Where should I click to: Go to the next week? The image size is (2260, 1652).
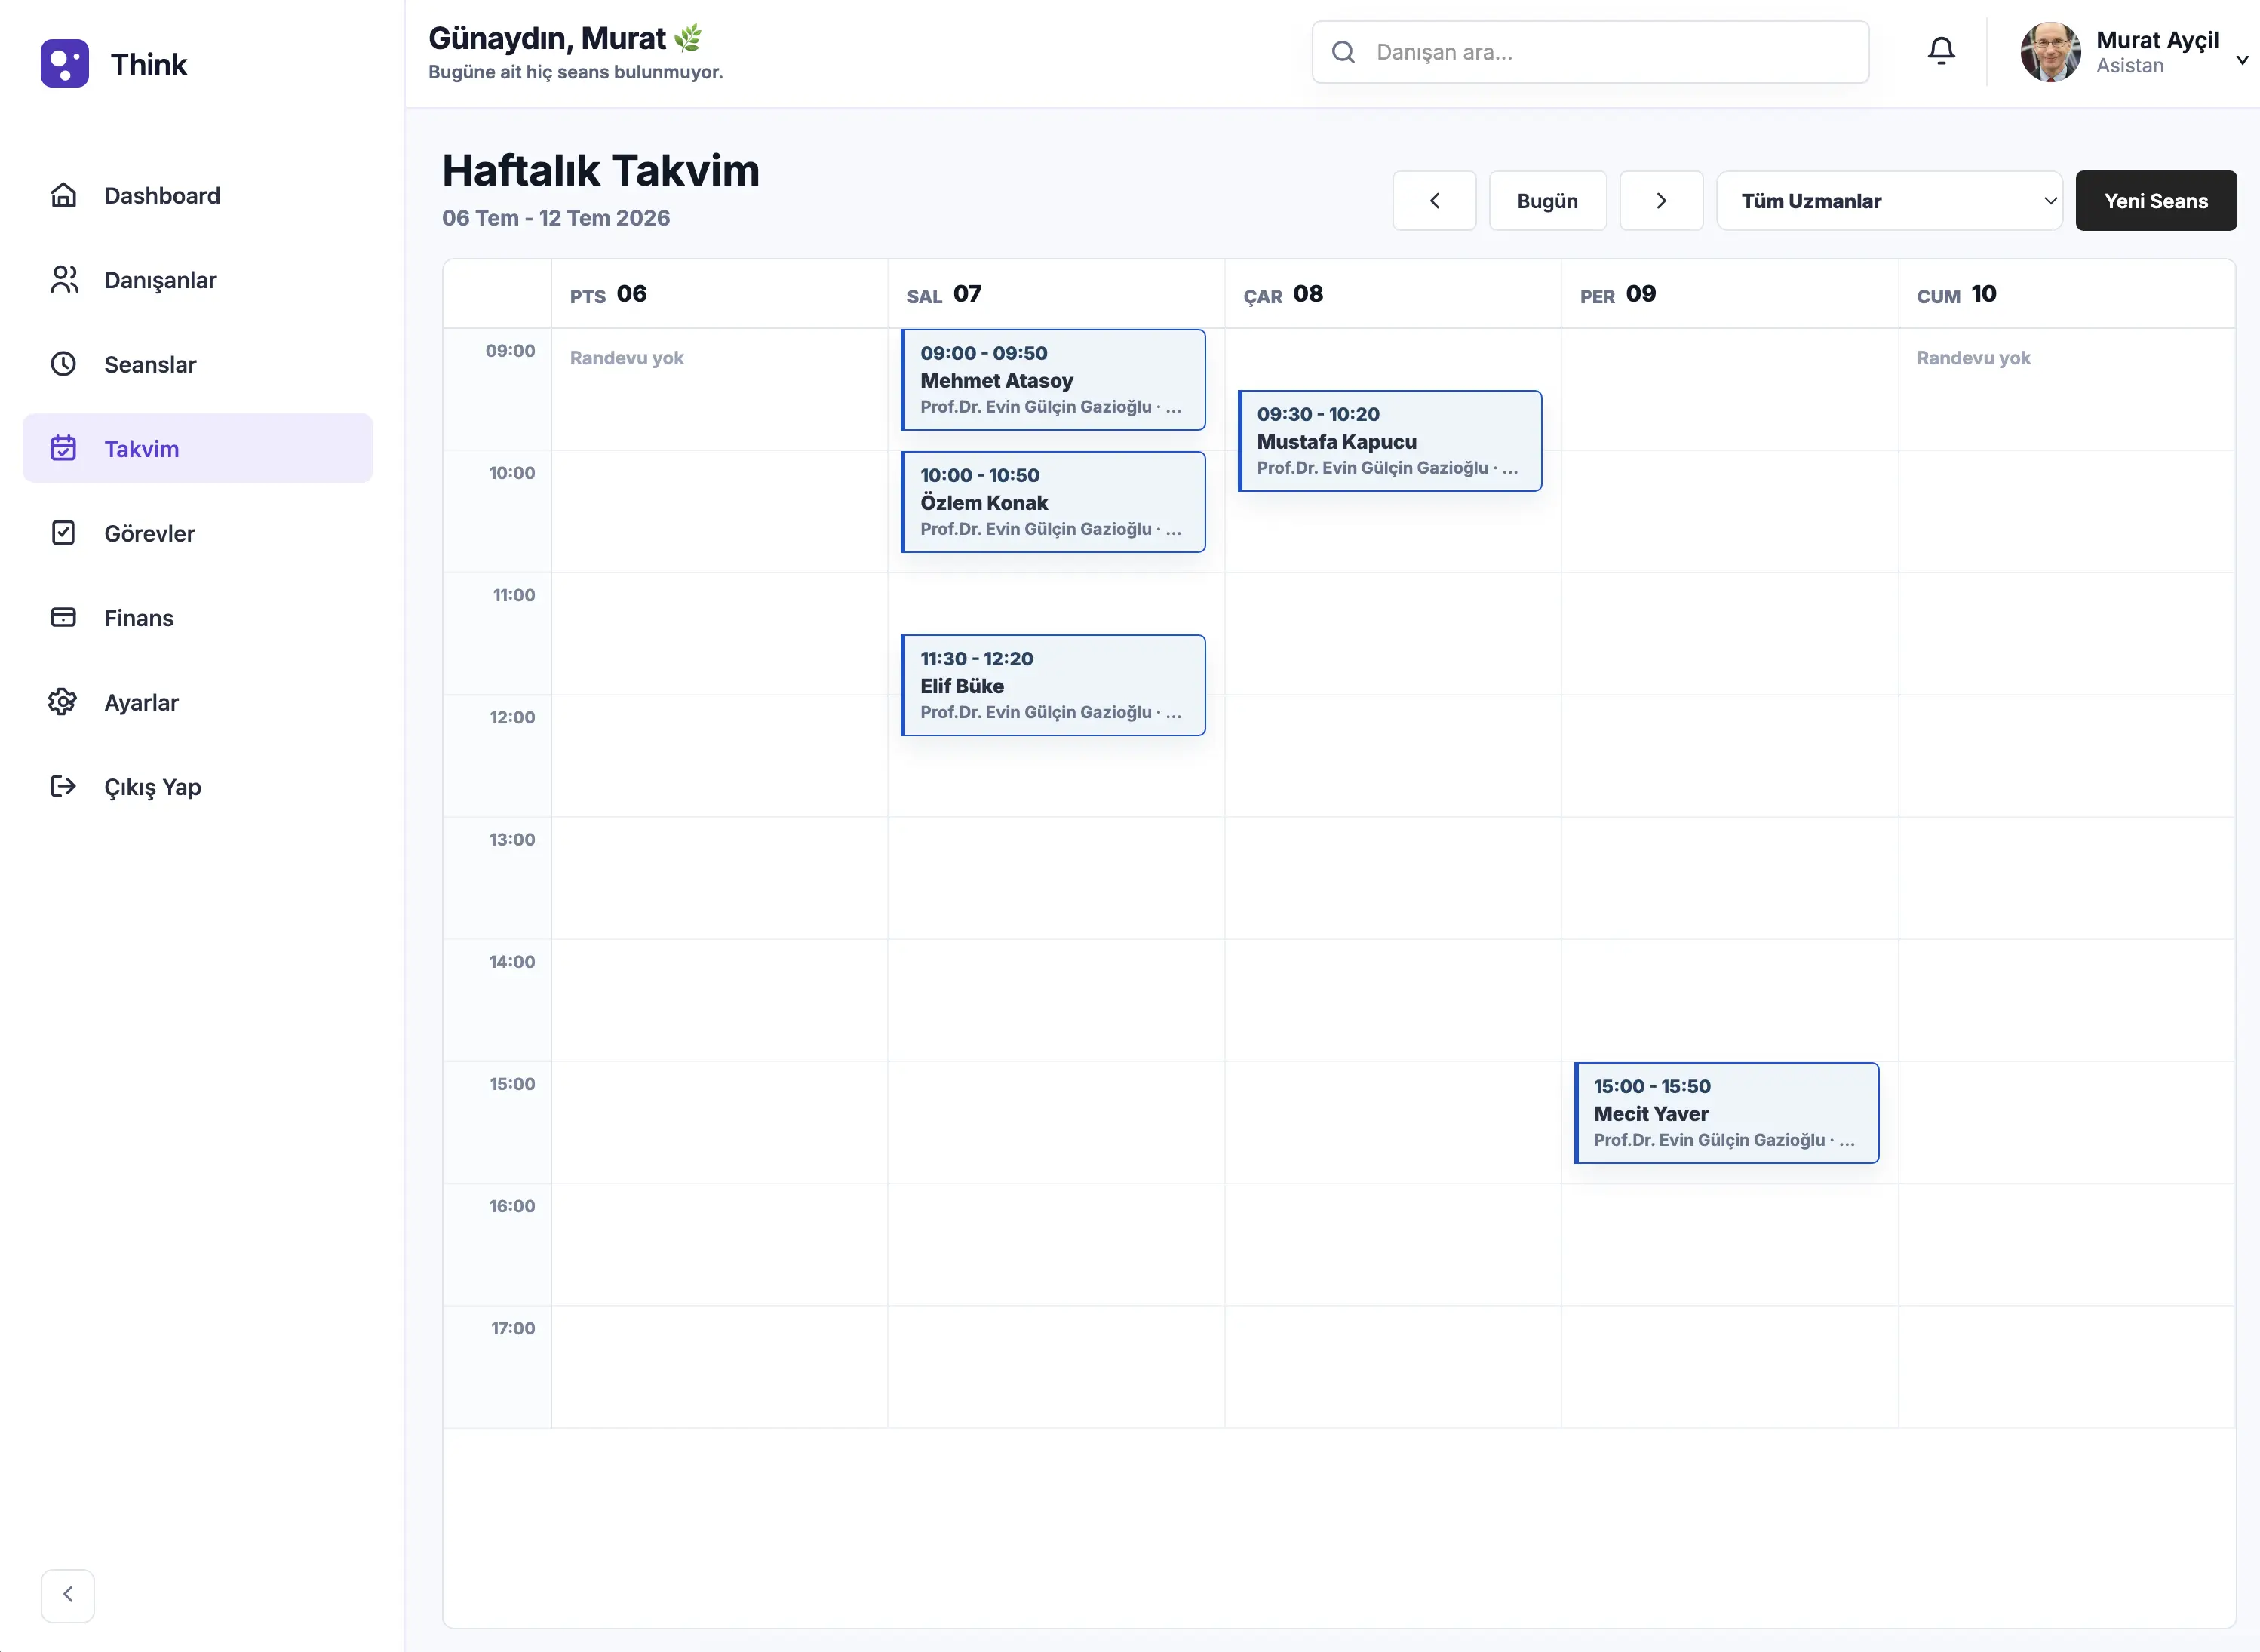coord(1661,201)
